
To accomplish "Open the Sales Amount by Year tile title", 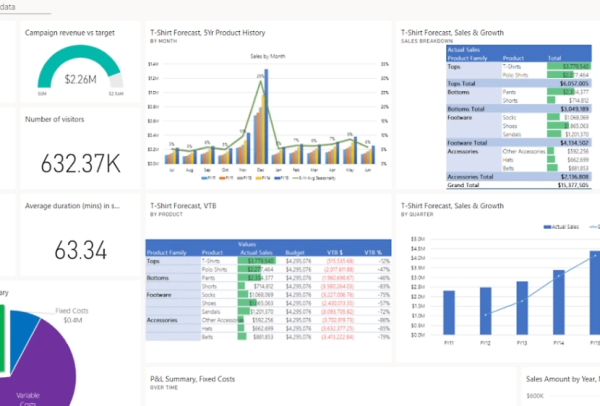I will 562,379.
